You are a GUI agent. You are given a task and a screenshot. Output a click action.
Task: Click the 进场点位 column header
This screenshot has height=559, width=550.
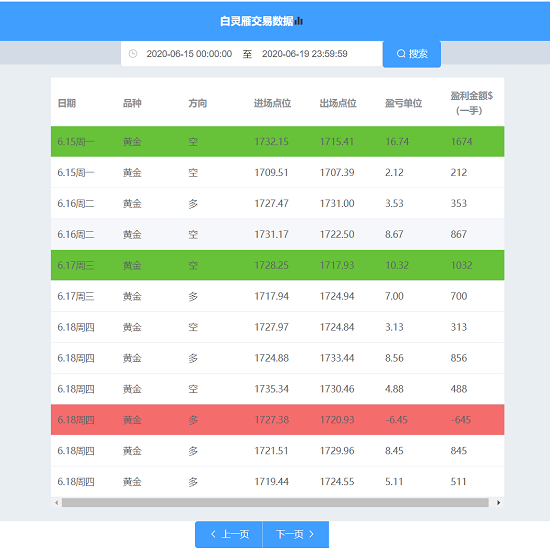tap(272, 103)
